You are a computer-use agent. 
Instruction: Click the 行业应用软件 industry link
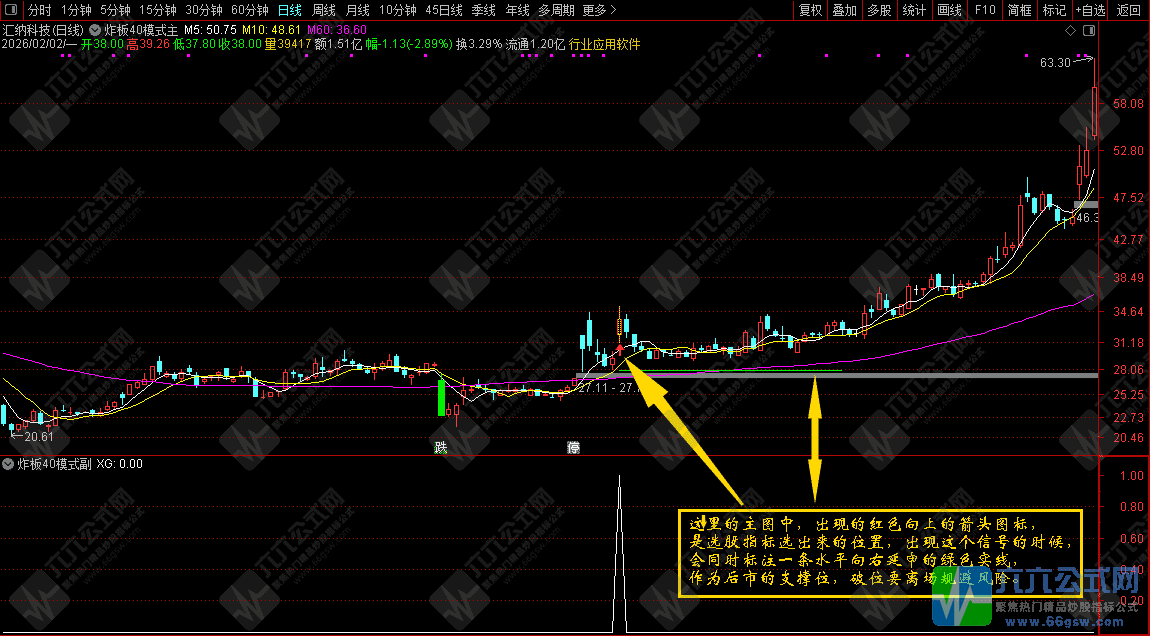(x=604, y=45)
